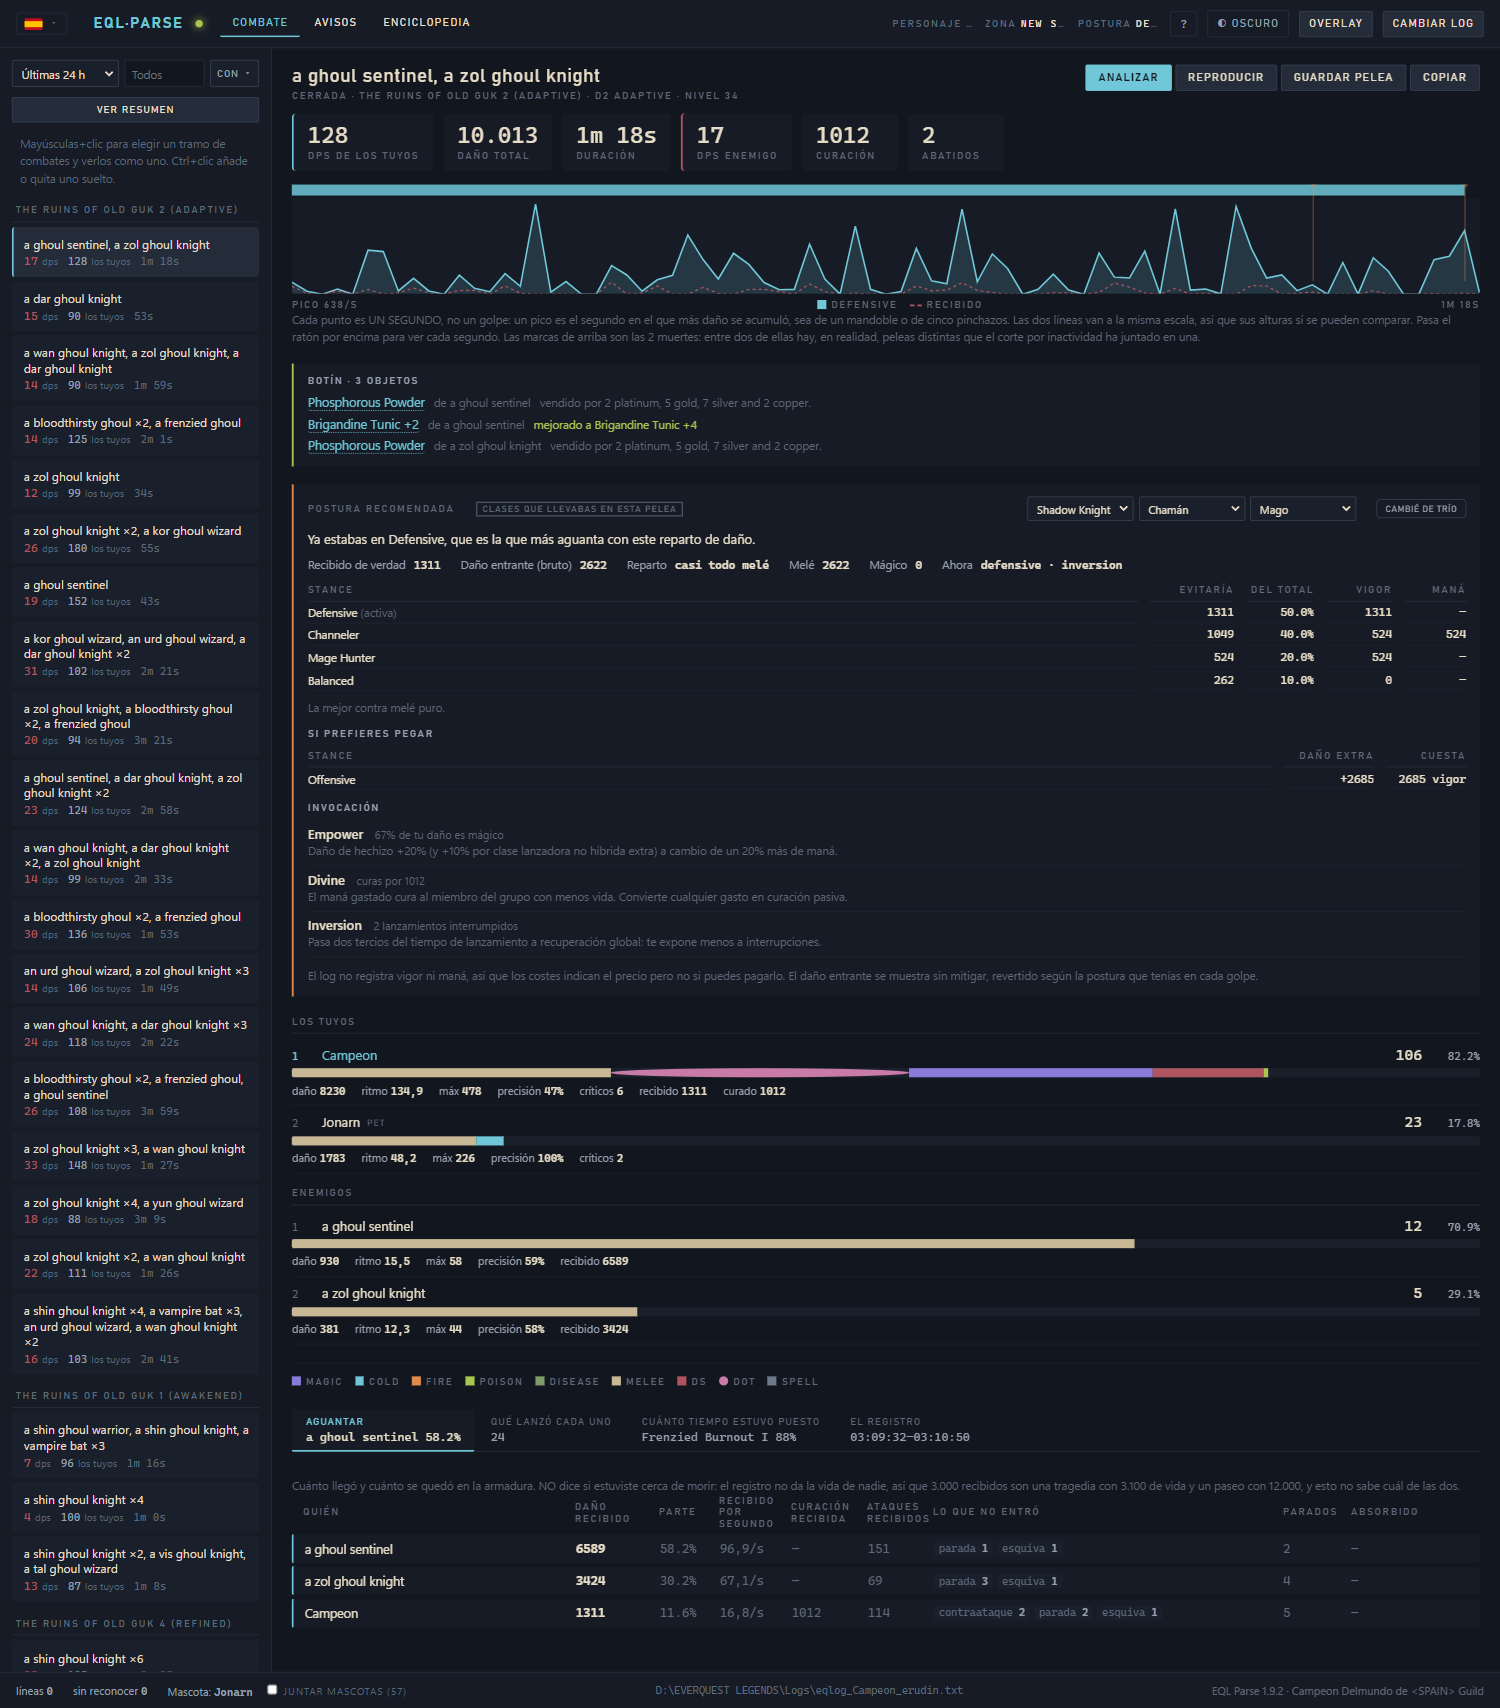Open QUÉ LANZÓ CADA UNO tab
The height and width of the screenshot is (1708, 1500).
pyautogui.click(x=550, y=1429)
